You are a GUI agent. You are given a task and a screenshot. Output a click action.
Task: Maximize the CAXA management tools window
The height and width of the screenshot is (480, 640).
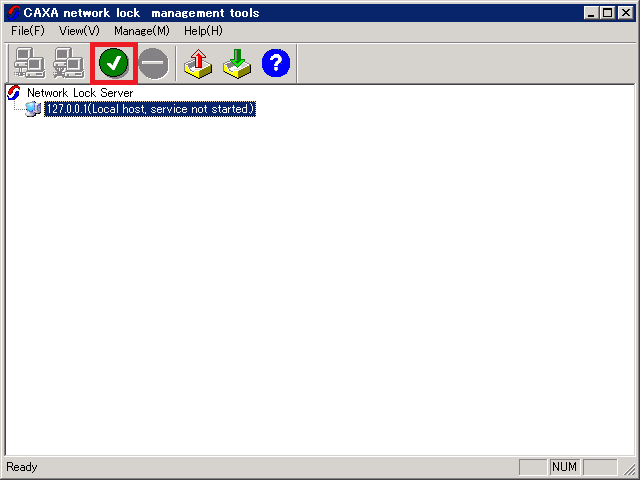click(607, 13)
